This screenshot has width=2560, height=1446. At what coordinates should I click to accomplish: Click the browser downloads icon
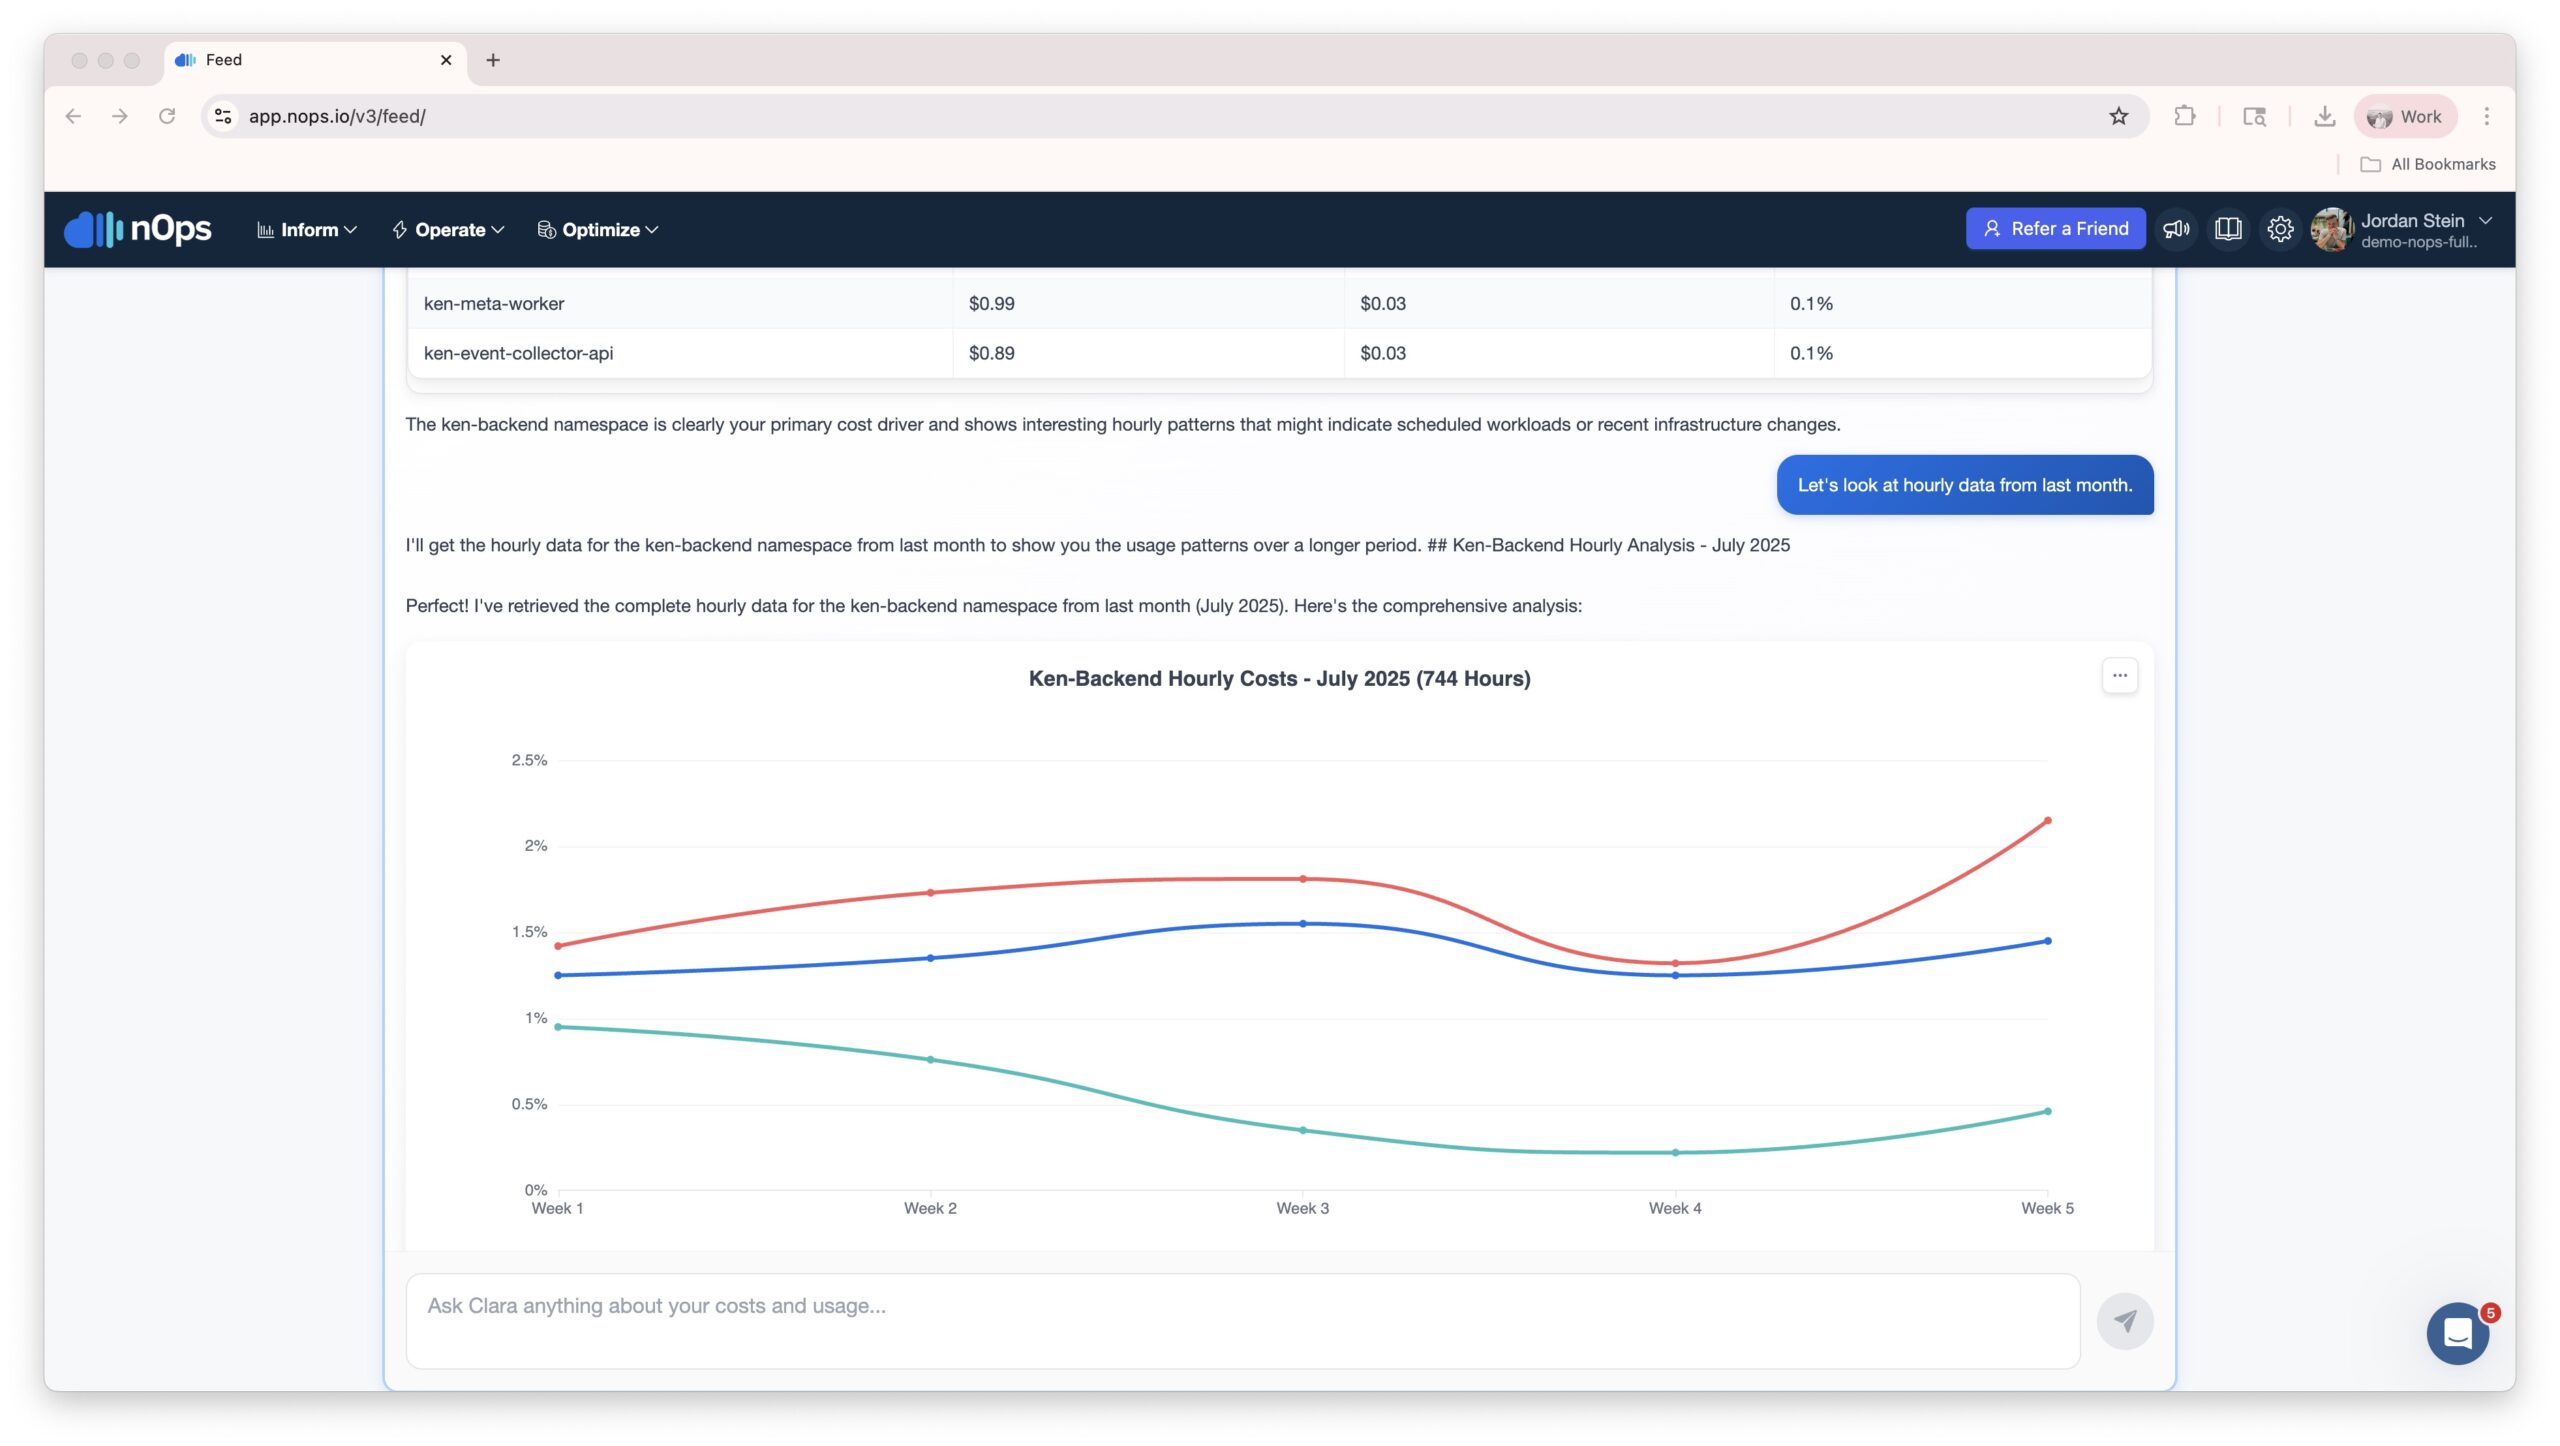[2324, 116]
